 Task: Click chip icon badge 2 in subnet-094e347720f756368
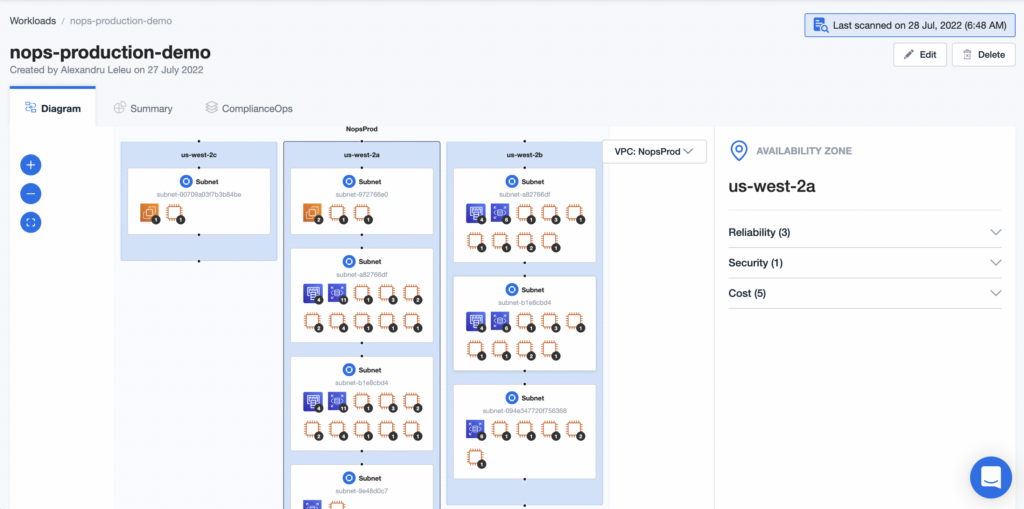575,429
